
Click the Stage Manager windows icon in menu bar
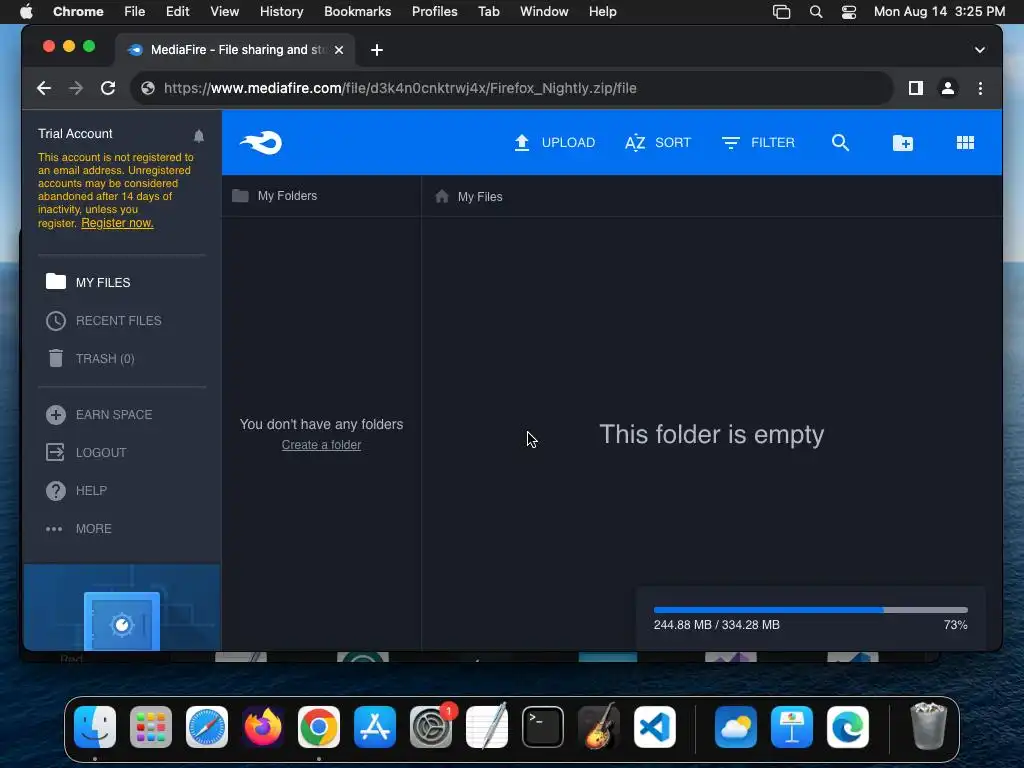pyautogui.click(x=782, y=12)
